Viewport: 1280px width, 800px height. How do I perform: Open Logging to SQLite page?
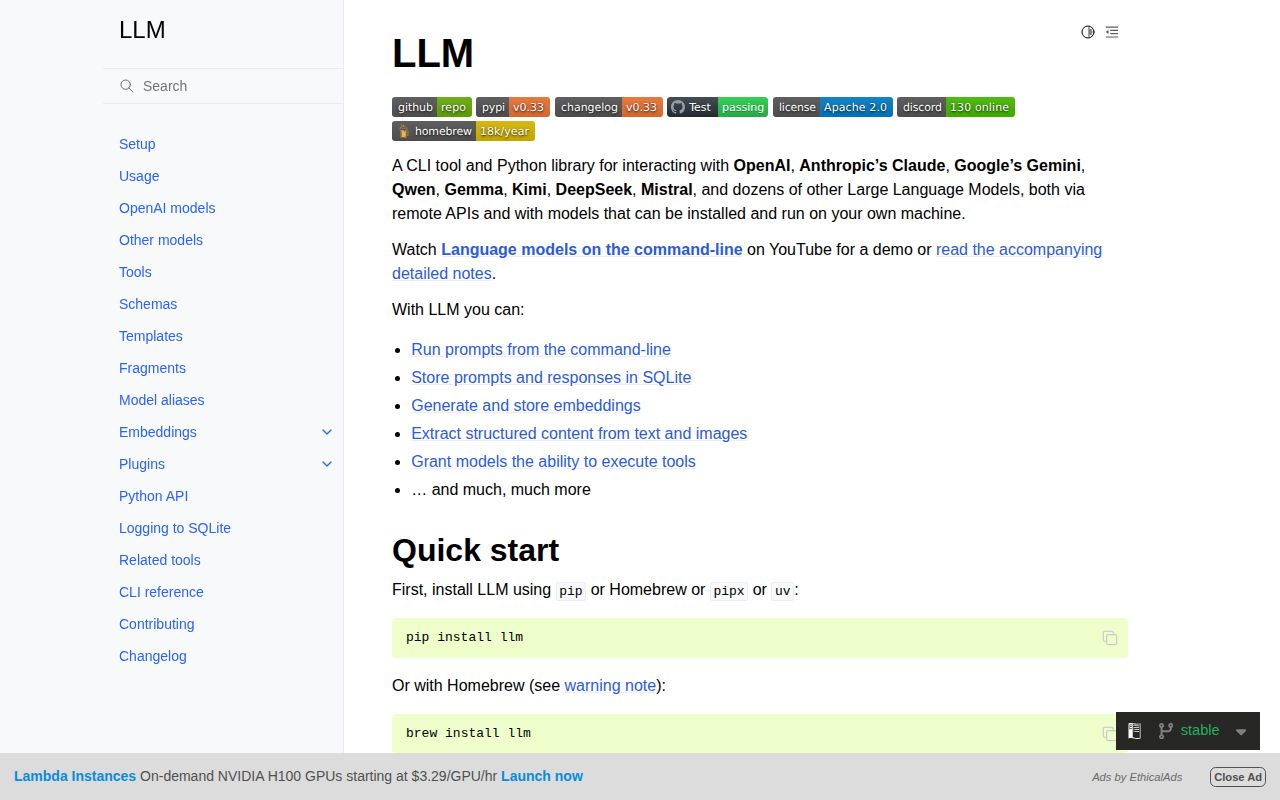[175, 528]
